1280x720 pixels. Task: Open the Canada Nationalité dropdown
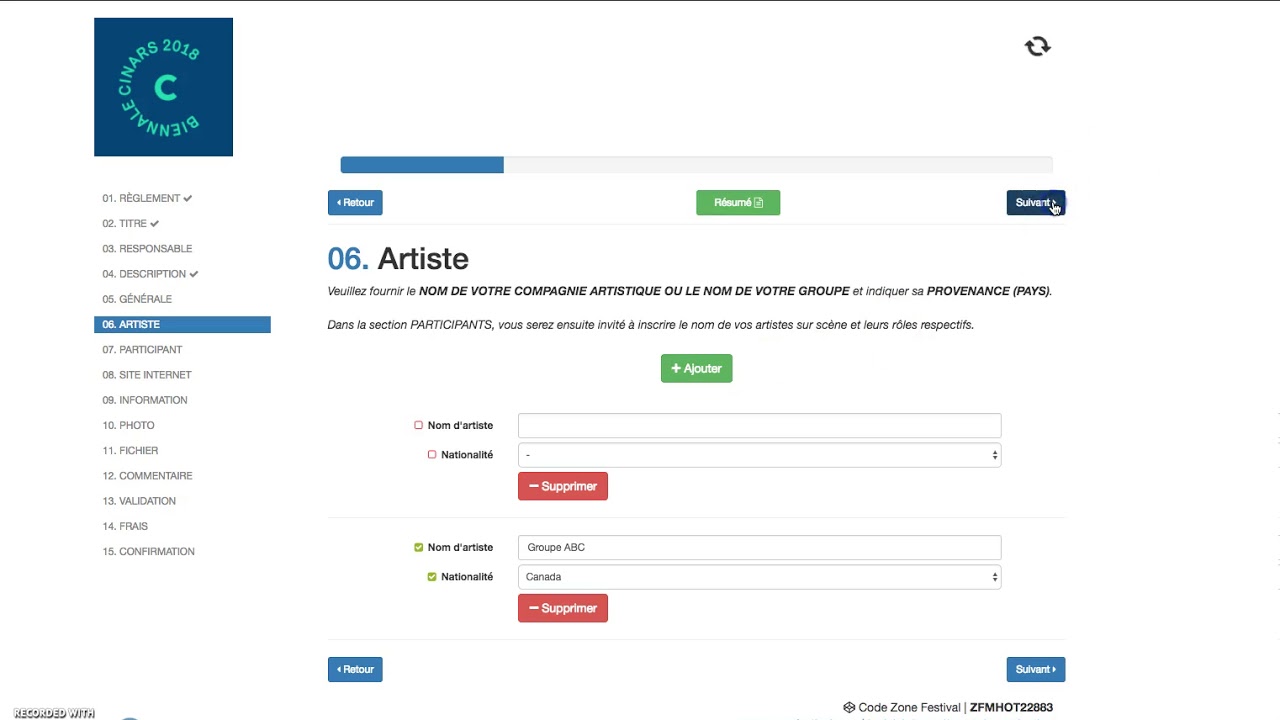pyautogui.click(x=759, y=577)
